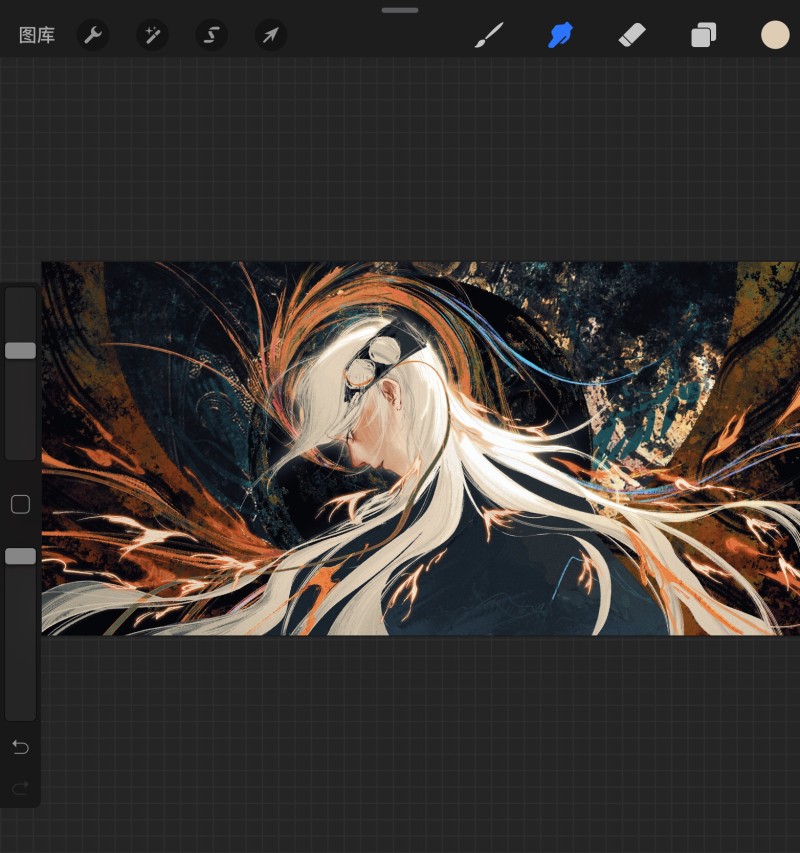Activate the Transform arrow tool
The width and height of the screenshot is (800, 853).
pos(271,35)
